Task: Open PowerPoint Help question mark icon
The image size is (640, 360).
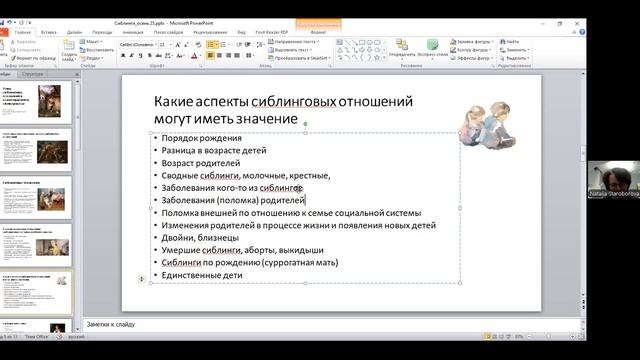Action: [582, 32]
